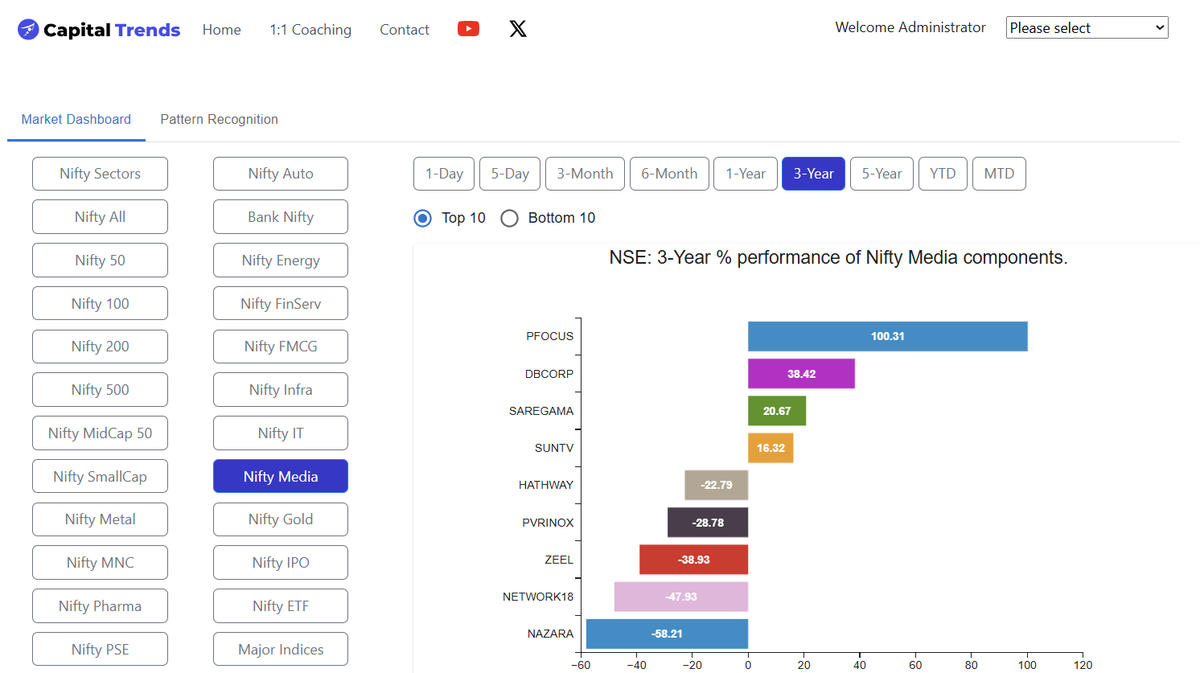This screenshot has width=1200, height=673.
Task: Select the Nifty FMCG button
Action: pyautogui.click(x=281, y=346)
